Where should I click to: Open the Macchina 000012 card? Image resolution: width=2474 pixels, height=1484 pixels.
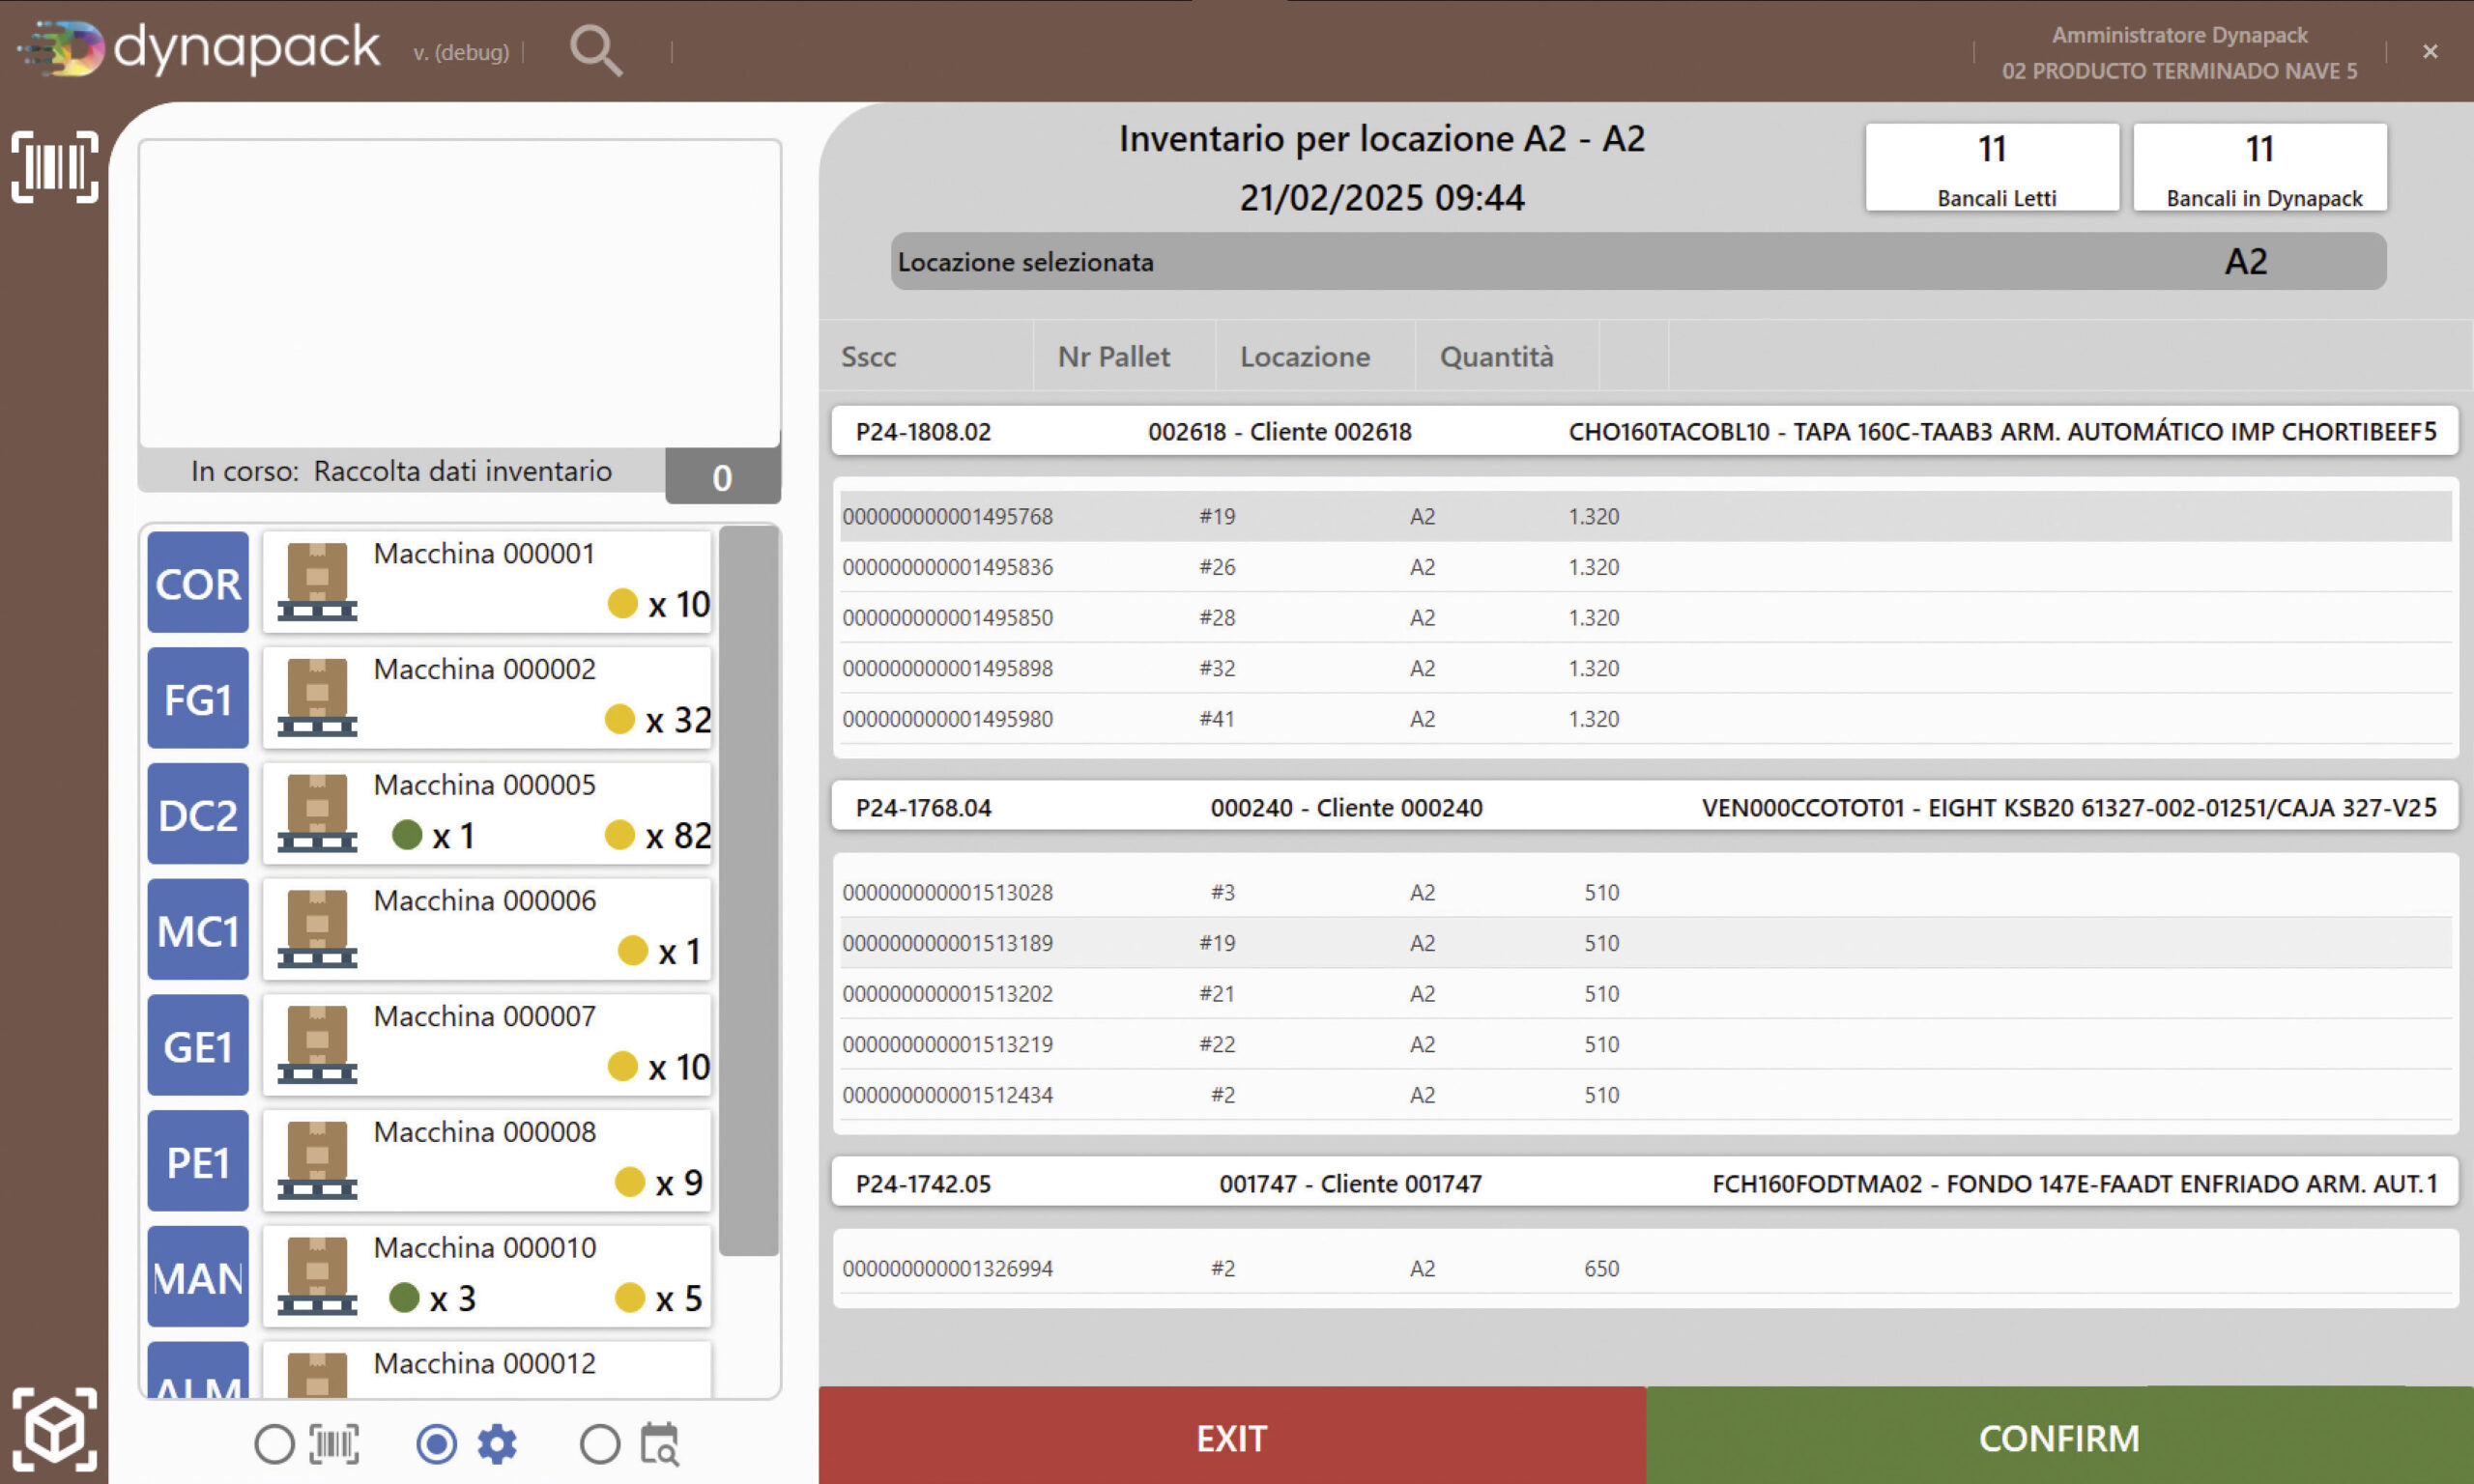(x=487, y=1369)
